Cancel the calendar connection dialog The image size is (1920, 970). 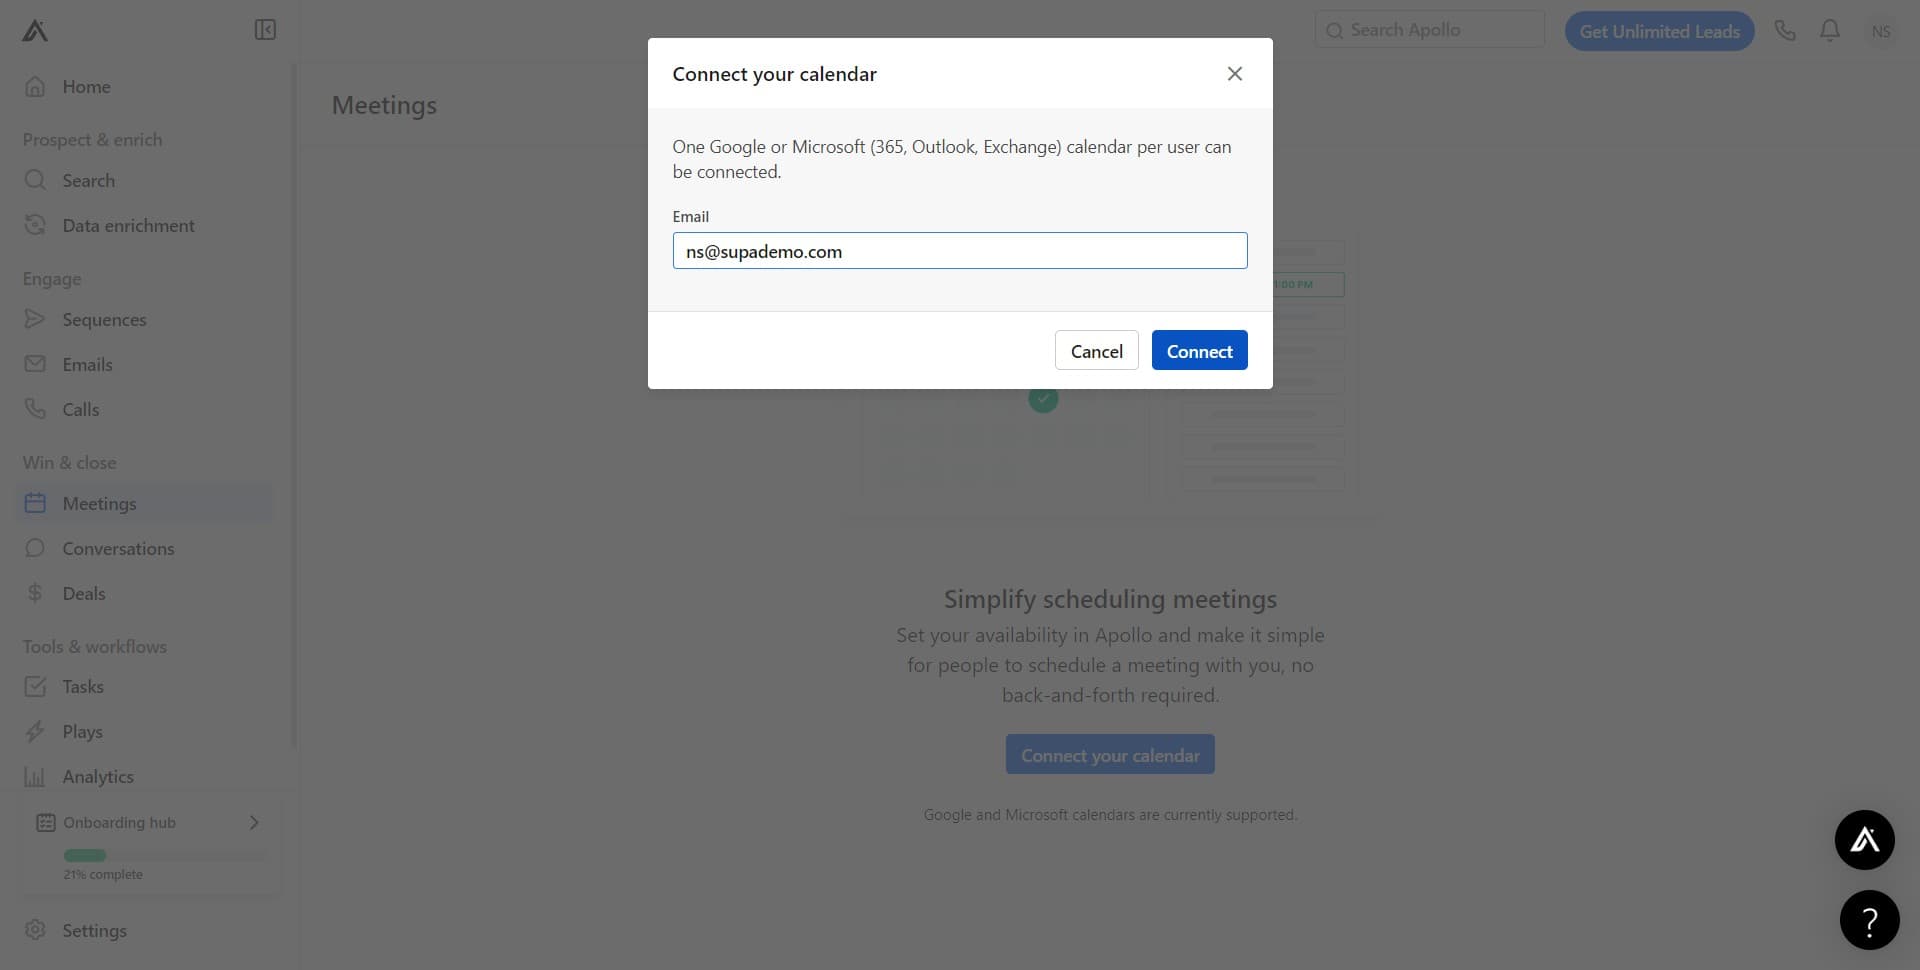[x=1096, y=350]
